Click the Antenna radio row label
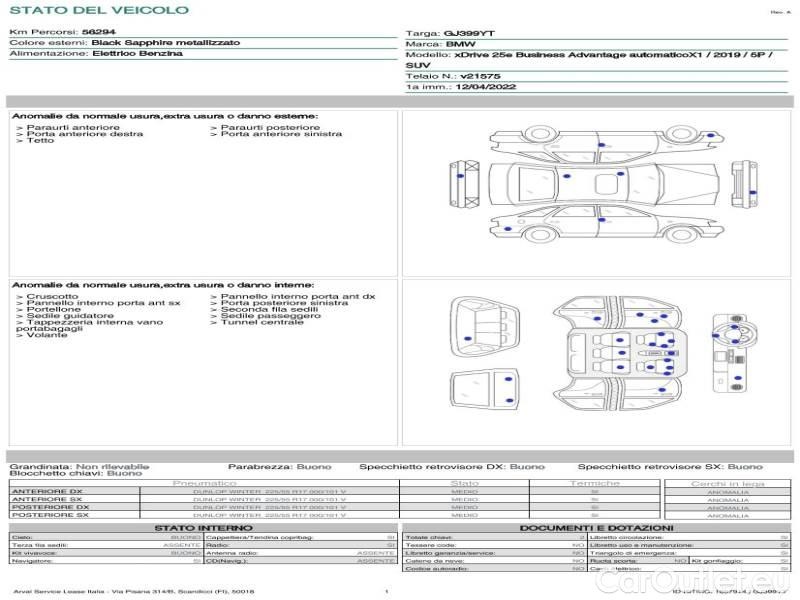The height and width of the screenshot is (600, 800). 232,553
